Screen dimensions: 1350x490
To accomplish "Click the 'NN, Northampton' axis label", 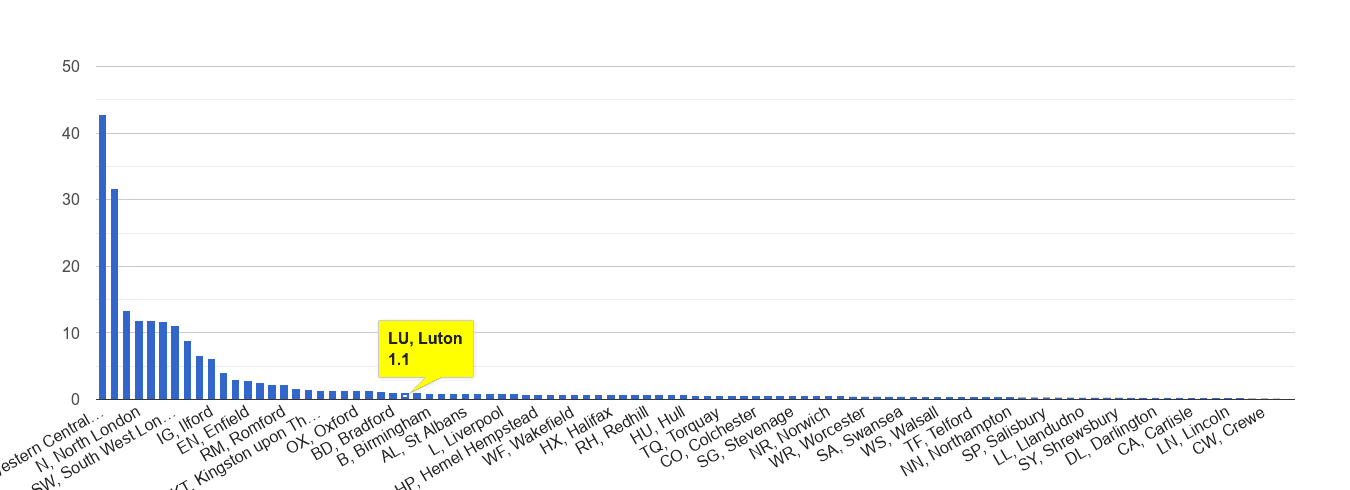I will tap(954, 442).
